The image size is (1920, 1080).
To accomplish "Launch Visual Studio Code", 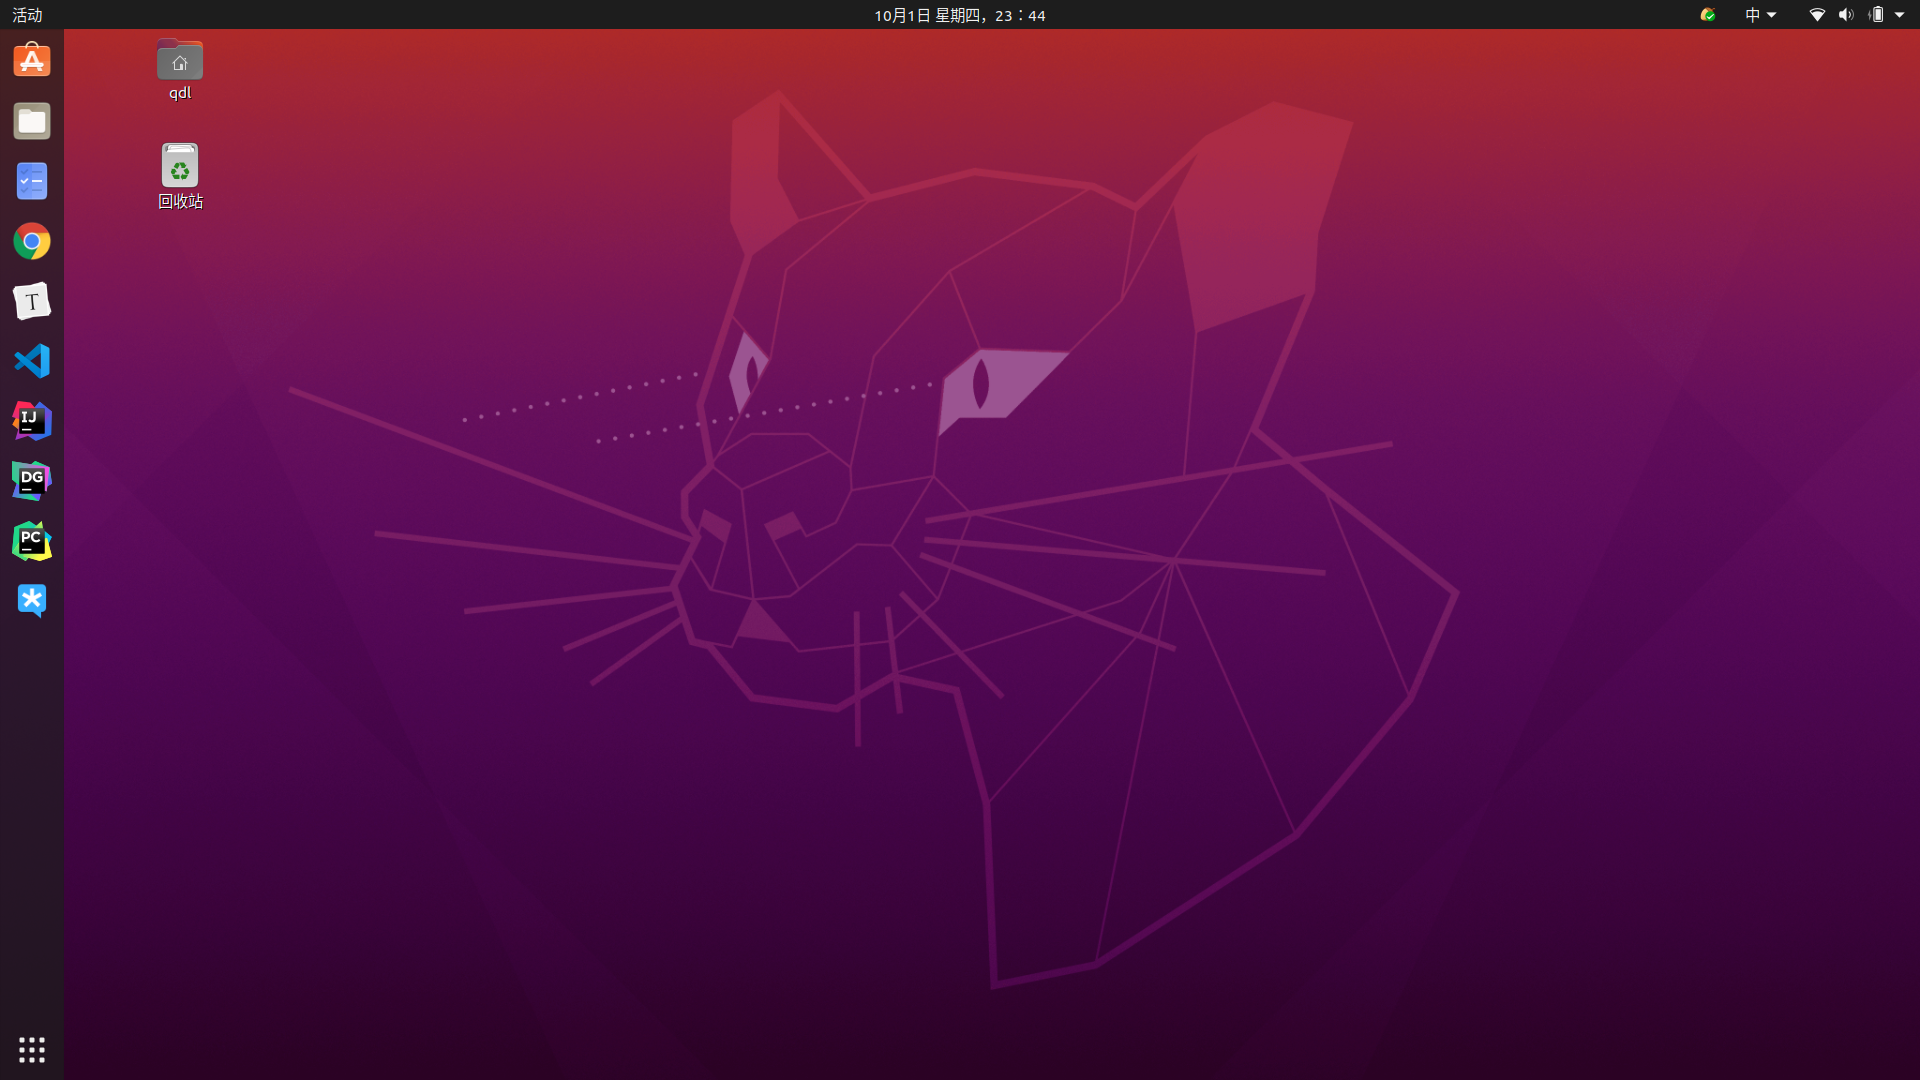I will coord(32,361).
